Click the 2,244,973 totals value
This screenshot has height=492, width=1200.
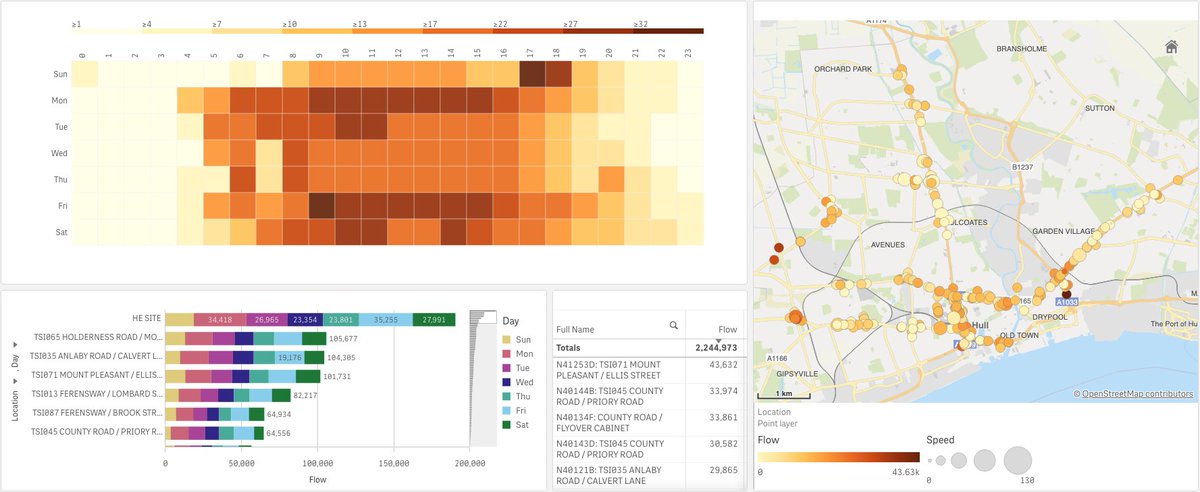714,347
